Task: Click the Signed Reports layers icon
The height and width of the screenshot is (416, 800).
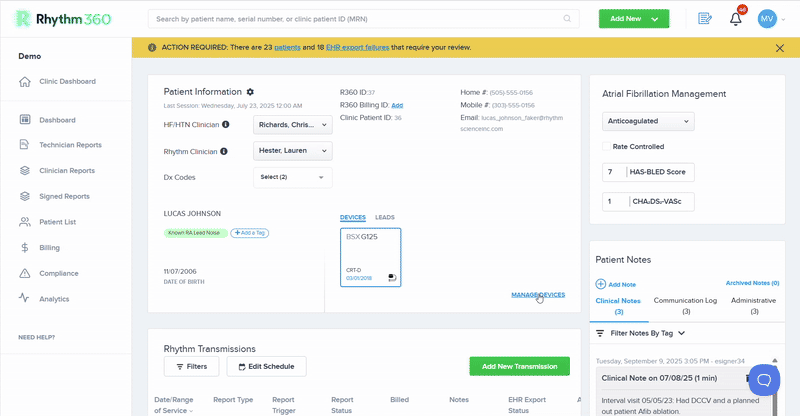Action: 24,196
